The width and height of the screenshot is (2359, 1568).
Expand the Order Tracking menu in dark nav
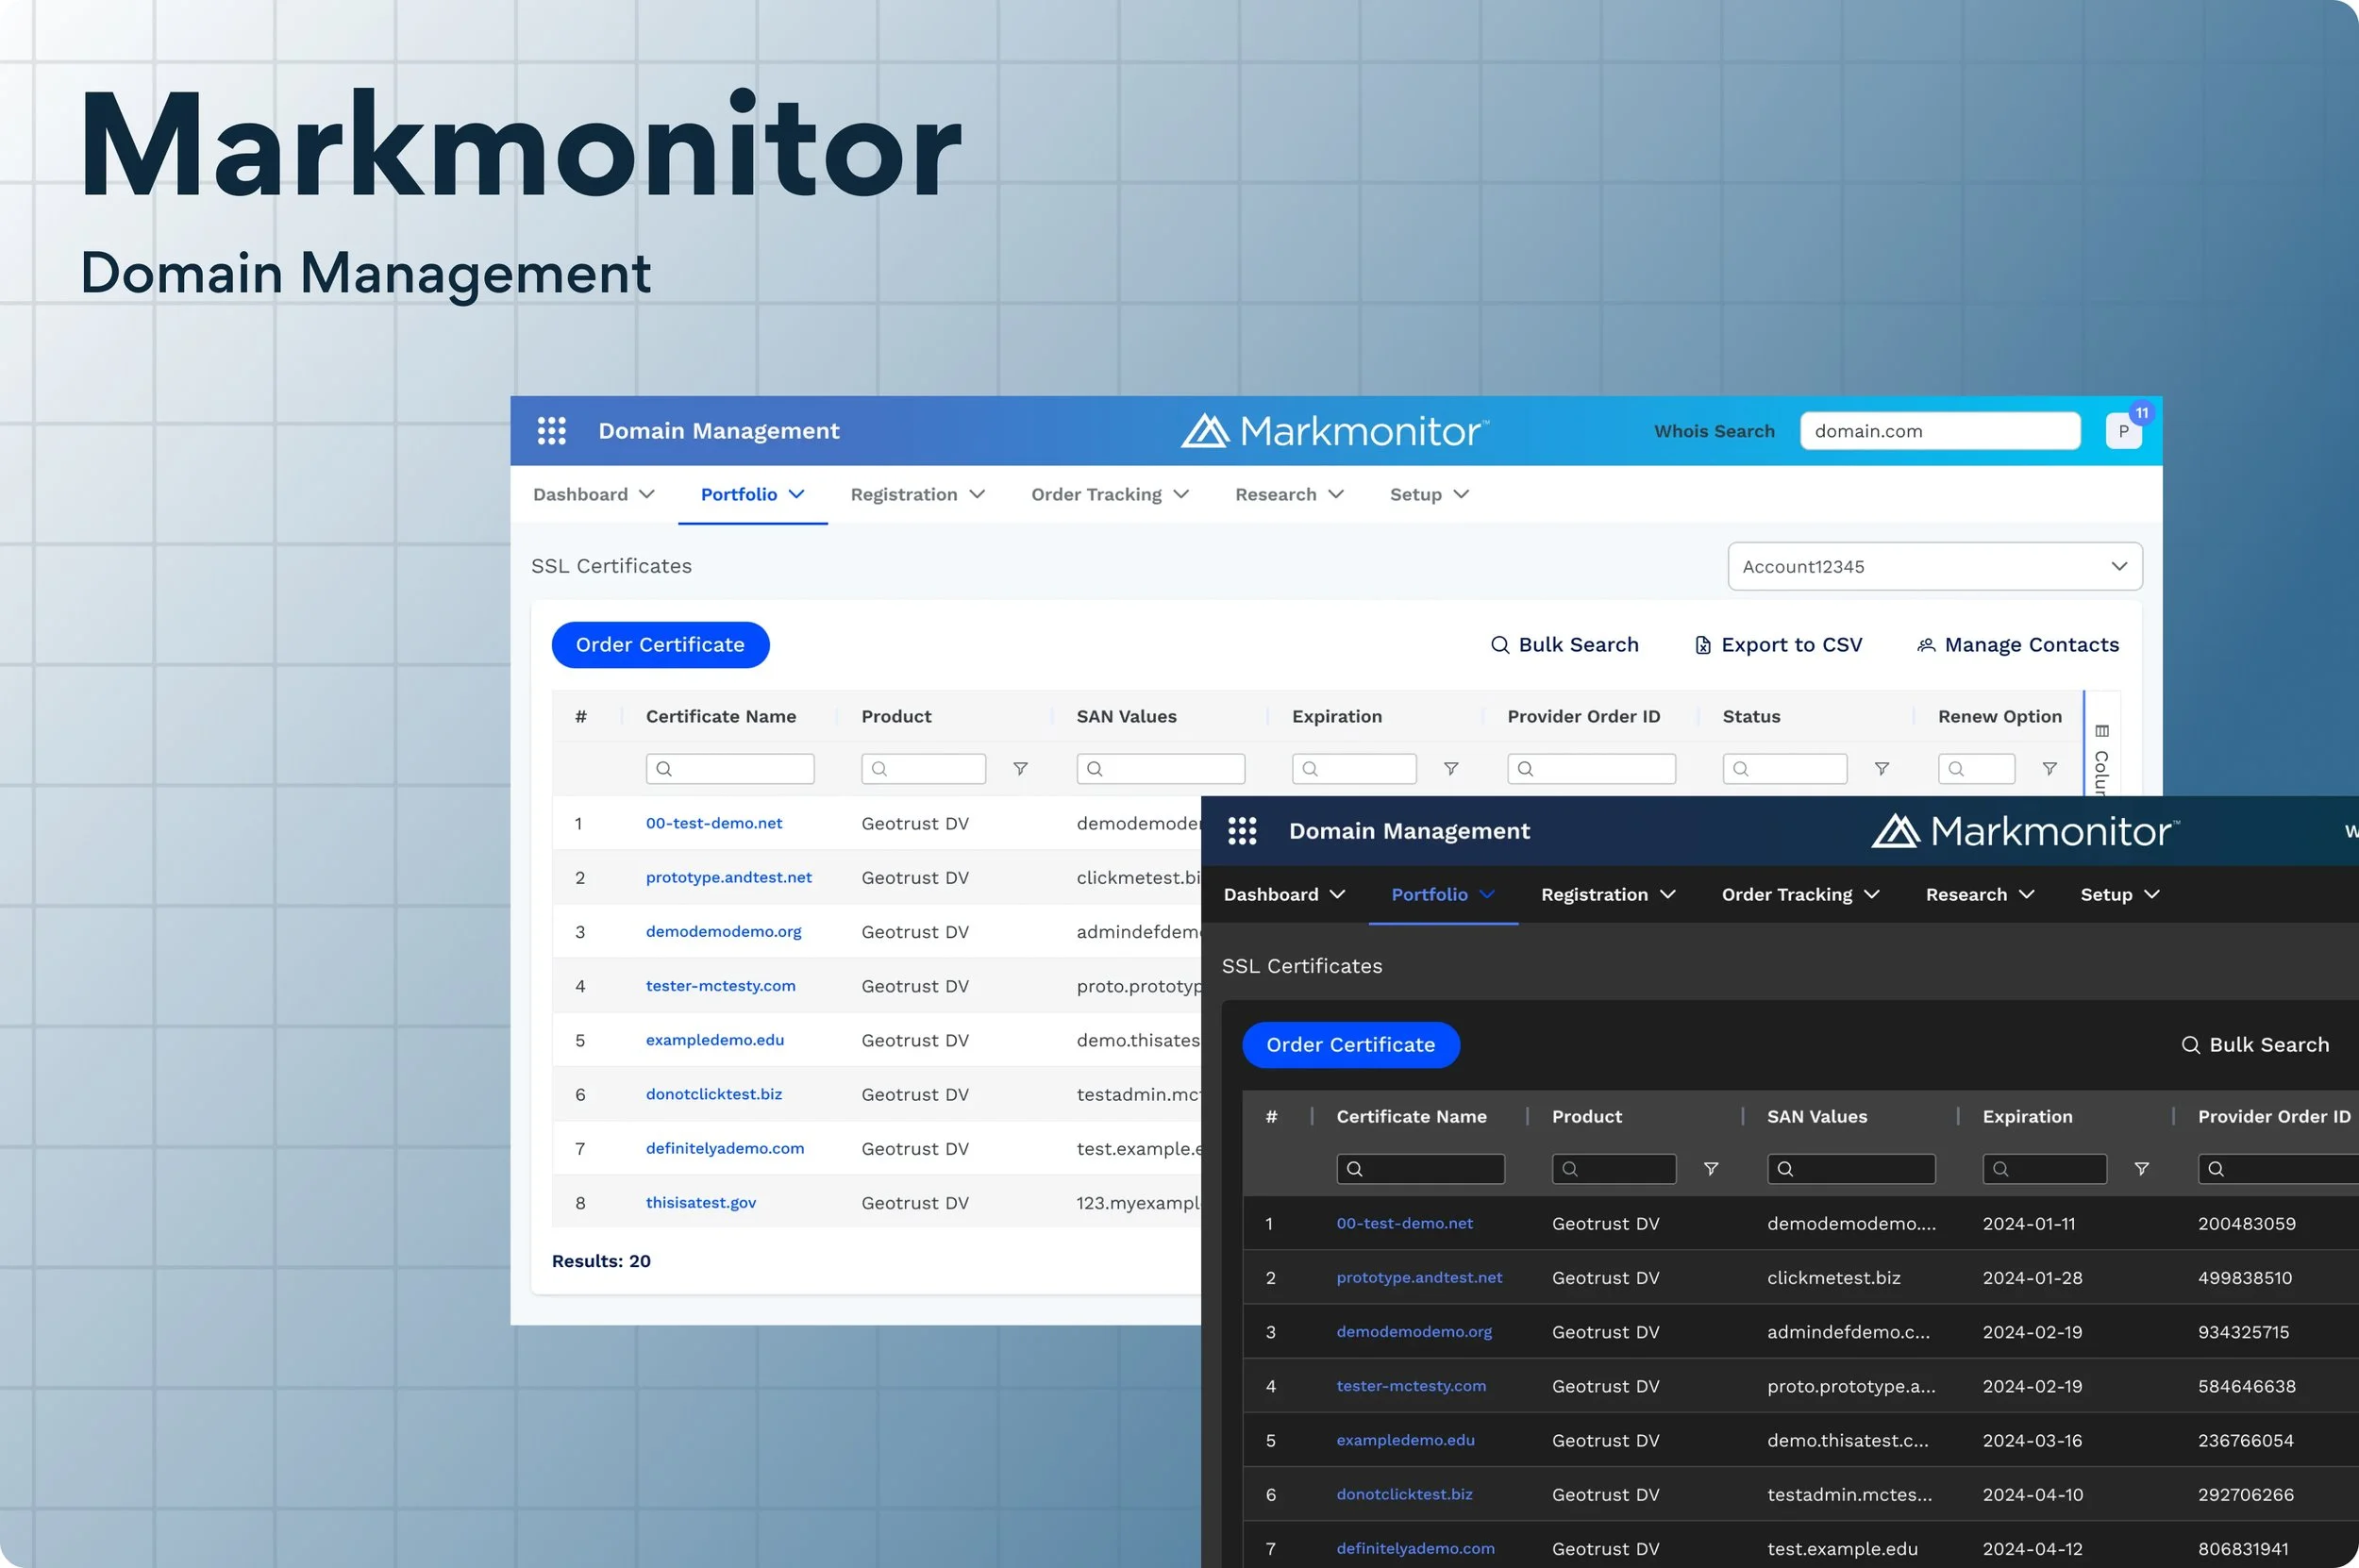coord(1799,895)
